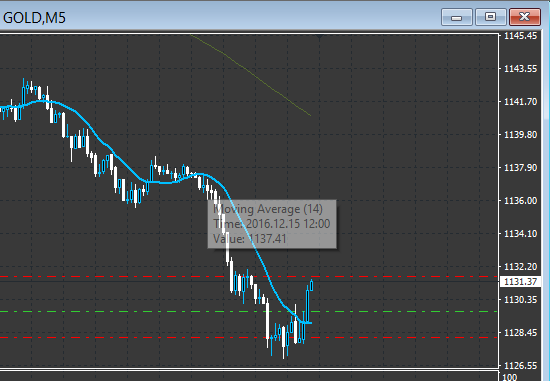550x381 pixels.
Task: Close the GOLD,M5 chart window
Action: (524, 17)
